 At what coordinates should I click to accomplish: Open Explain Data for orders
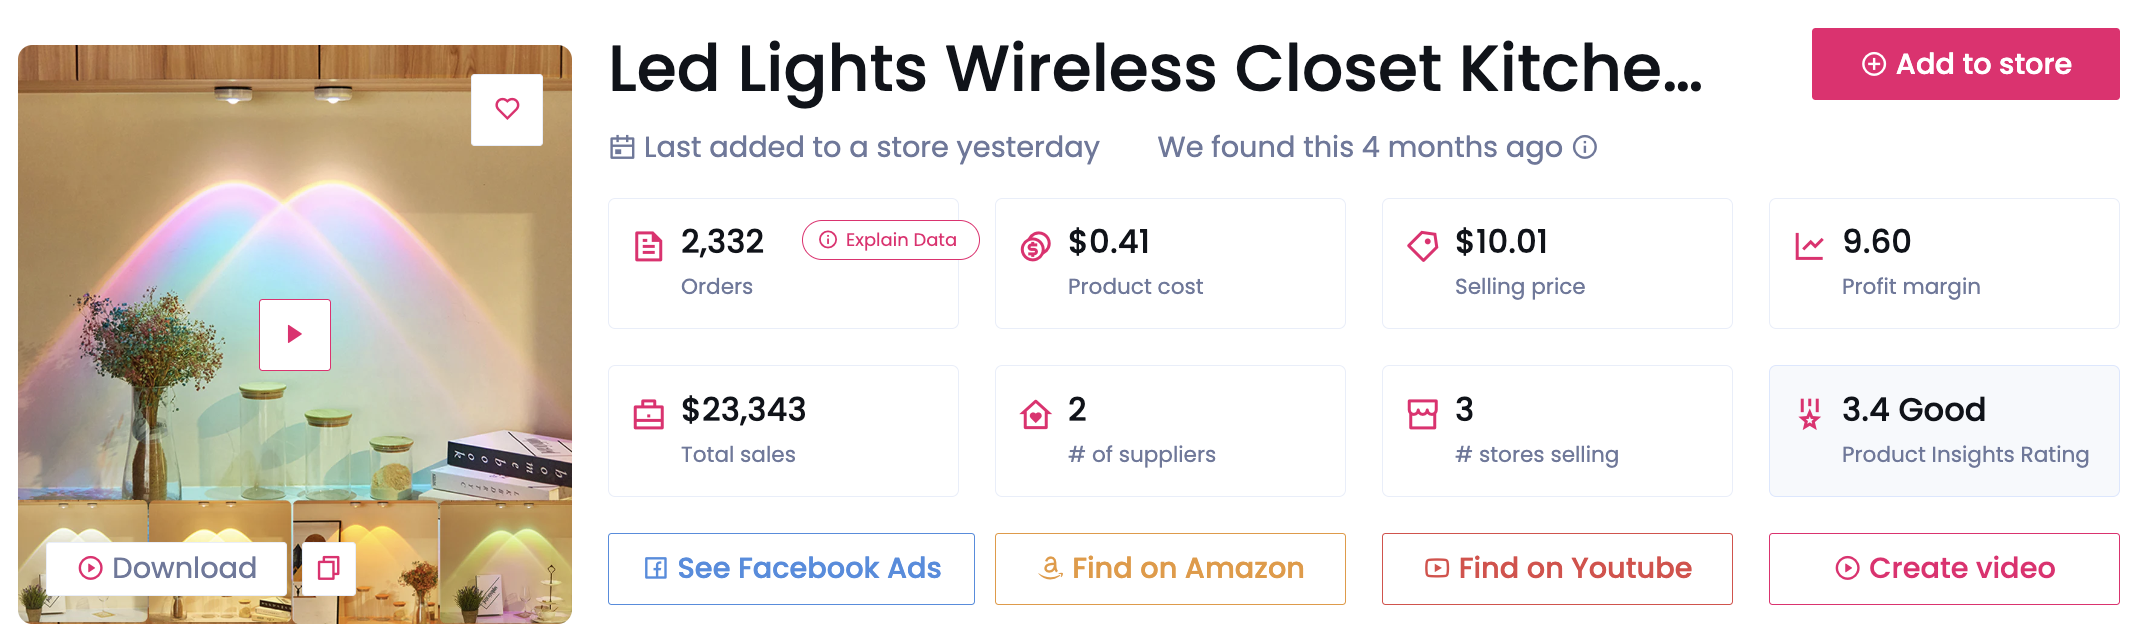click(889, 240)
